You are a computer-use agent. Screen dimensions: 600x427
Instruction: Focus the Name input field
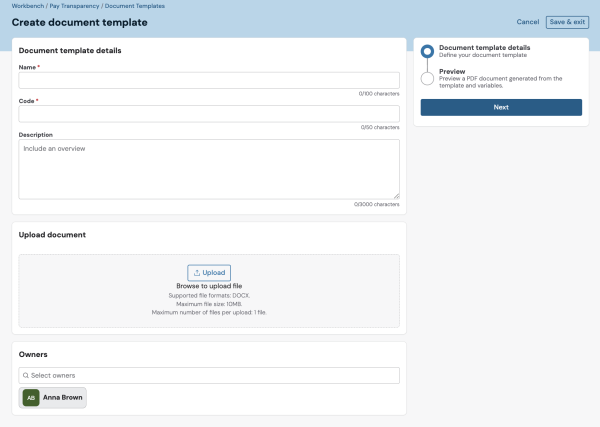tap(209, 80)
